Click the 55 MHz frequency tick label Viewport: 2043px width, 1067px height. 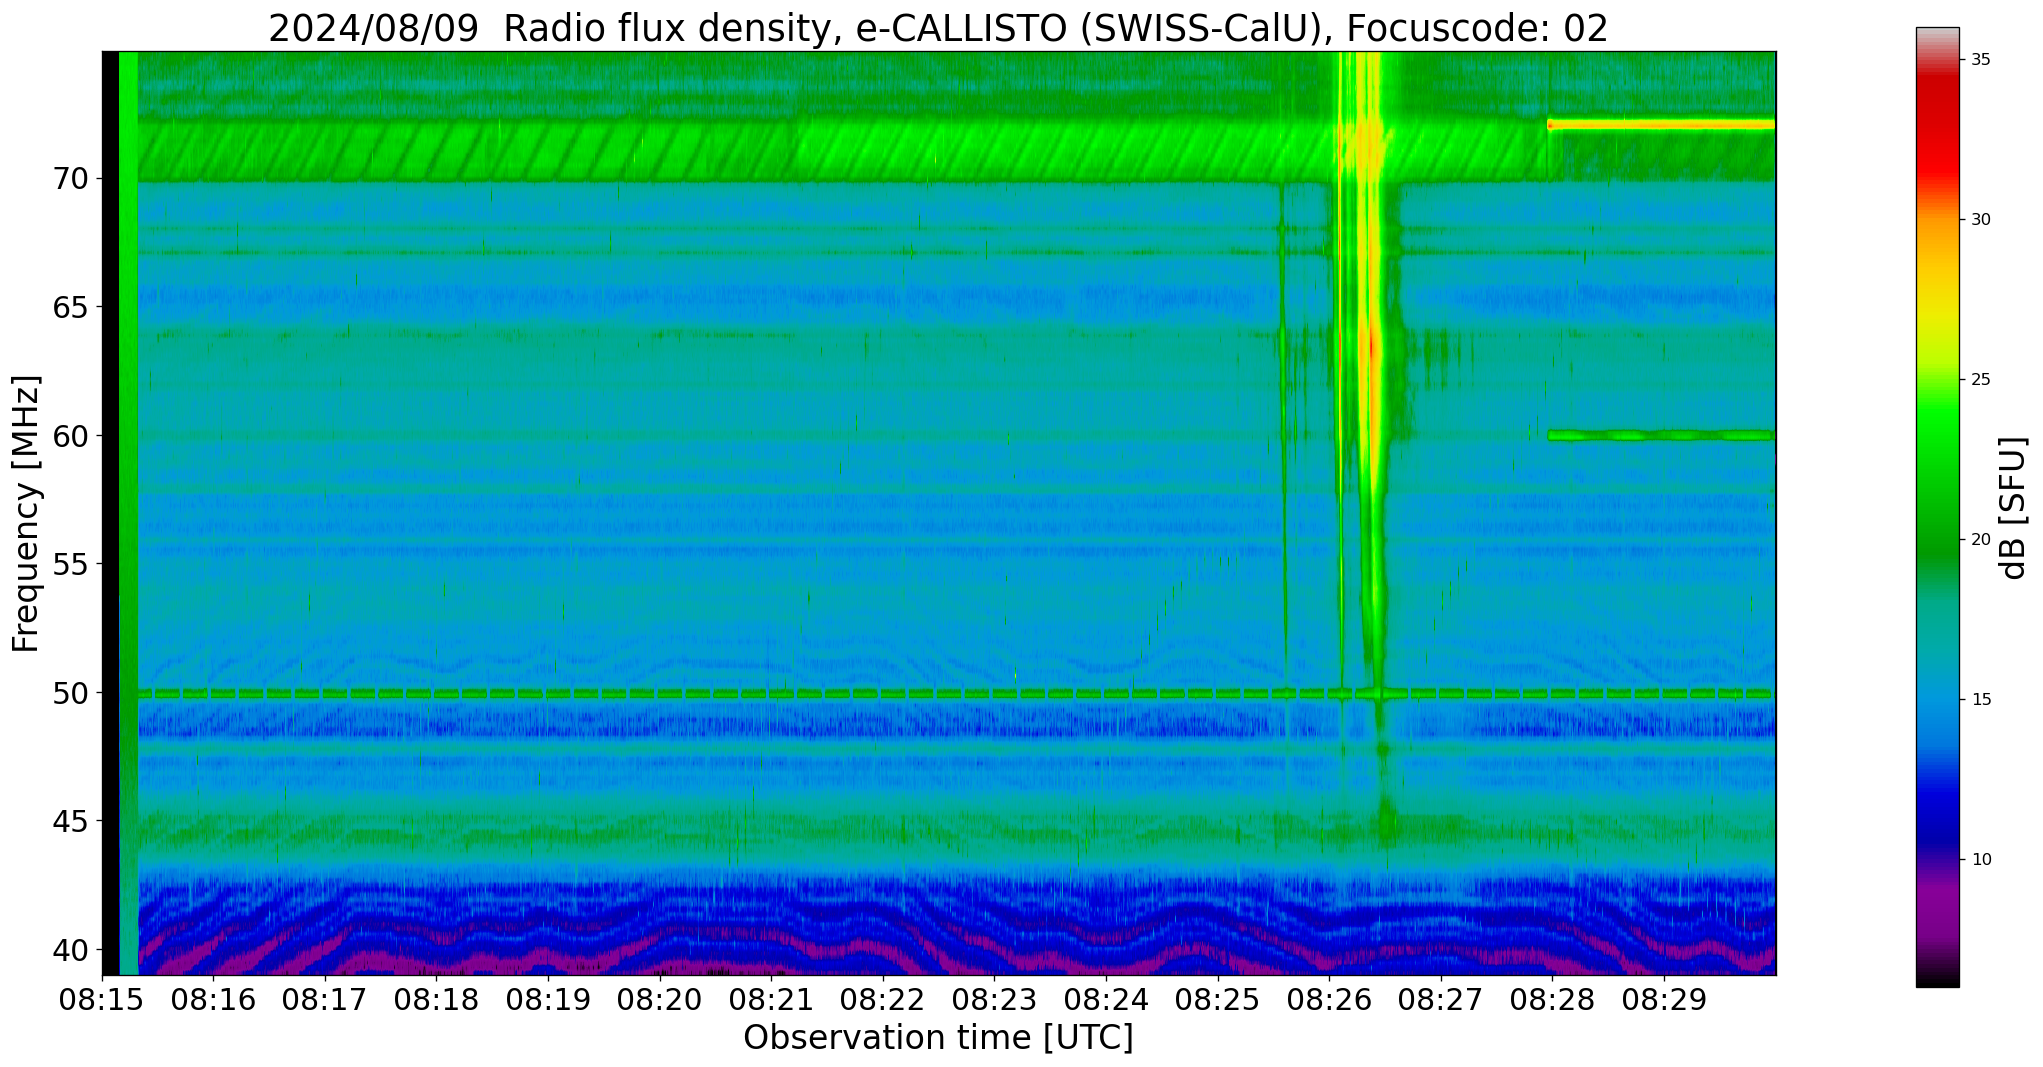[71, 564]
